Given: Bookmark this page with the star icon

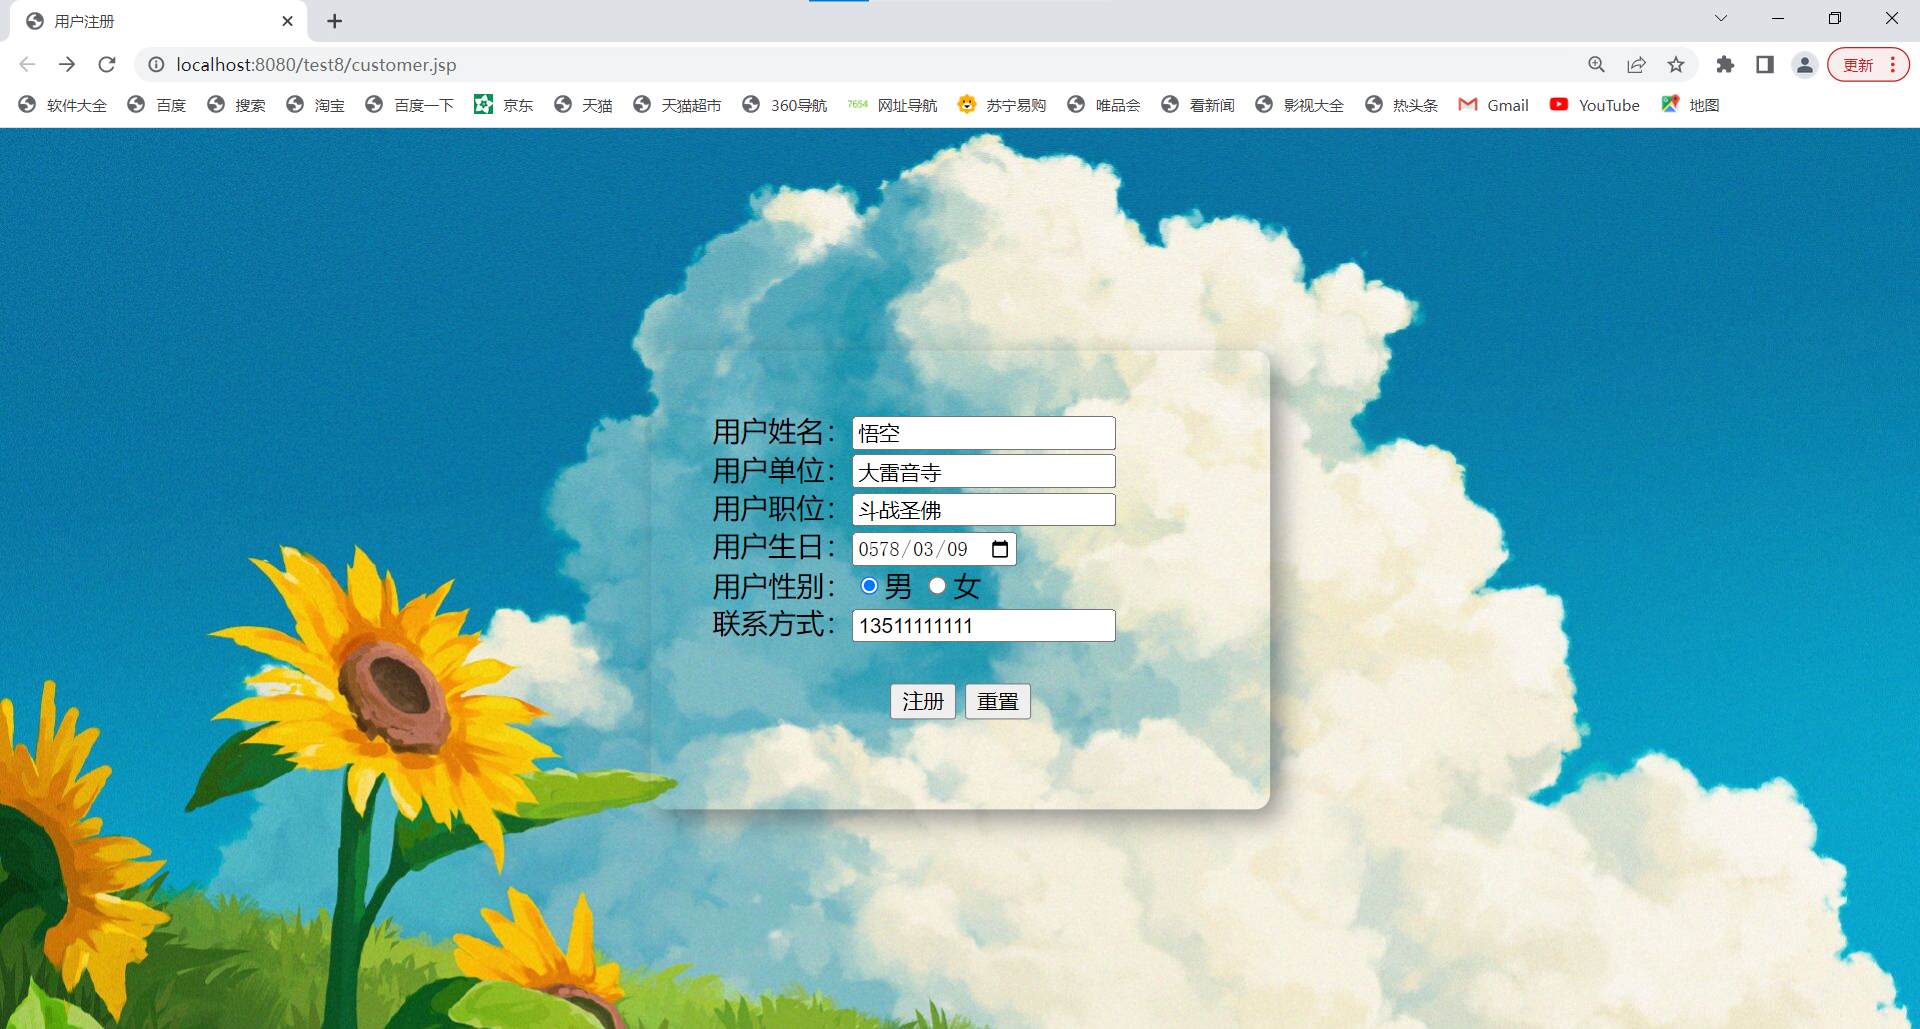Looking at the screenshot, I should click(x=1676, y=64).
